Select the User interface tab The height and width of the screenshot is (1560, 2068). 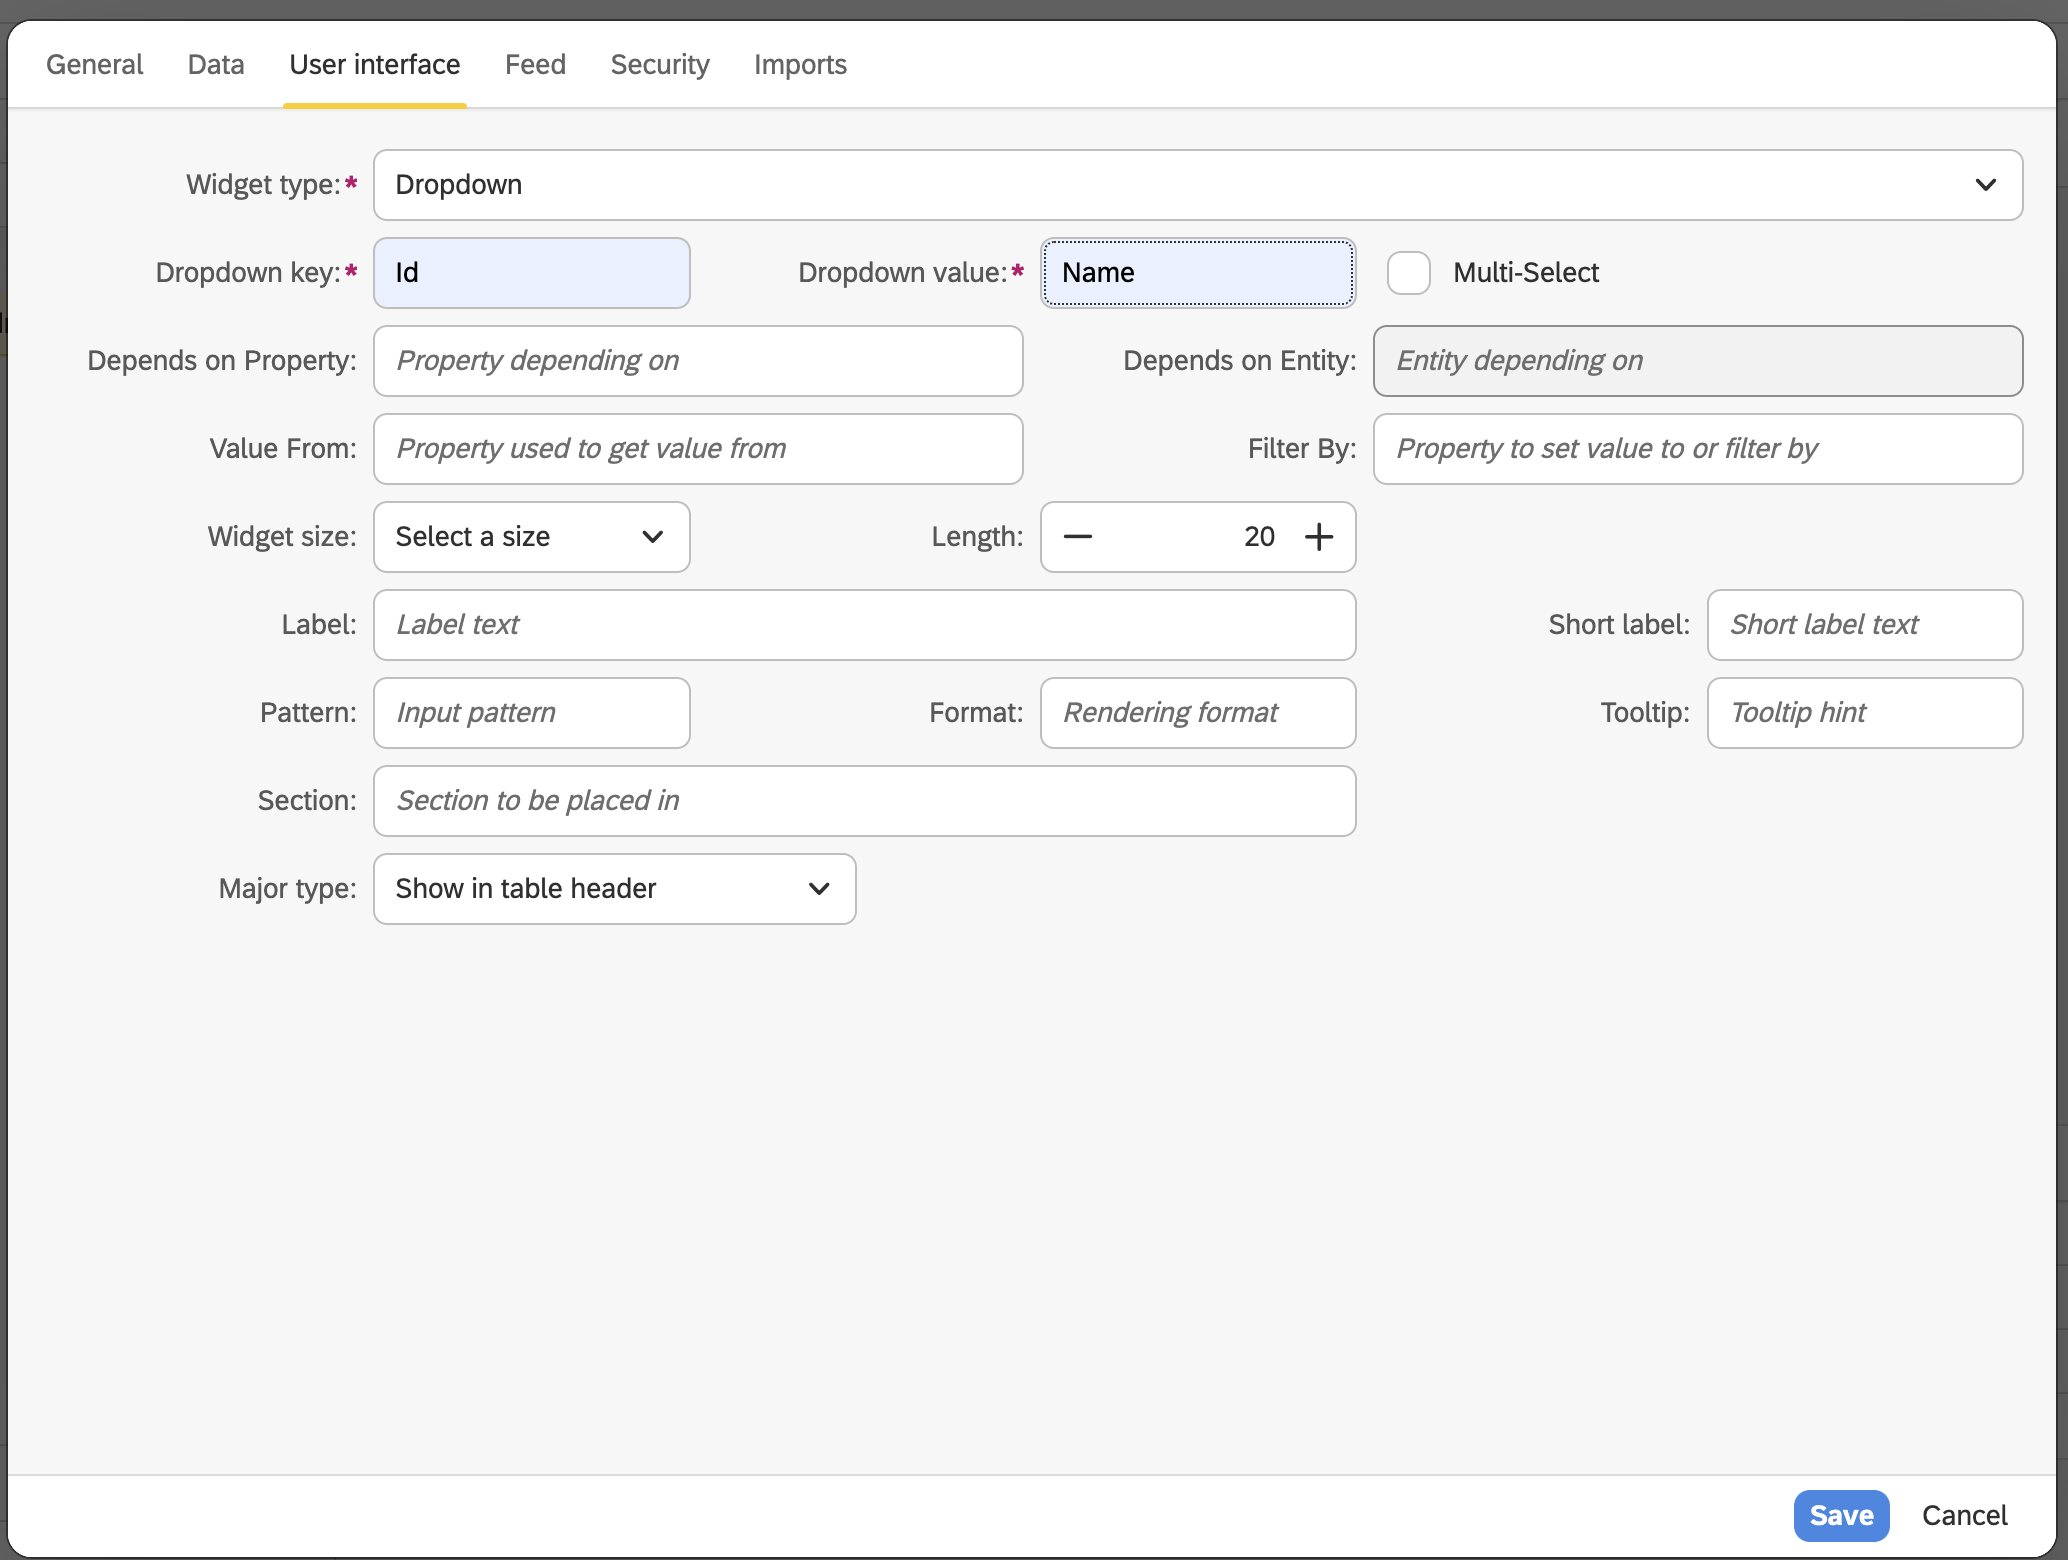375,65
